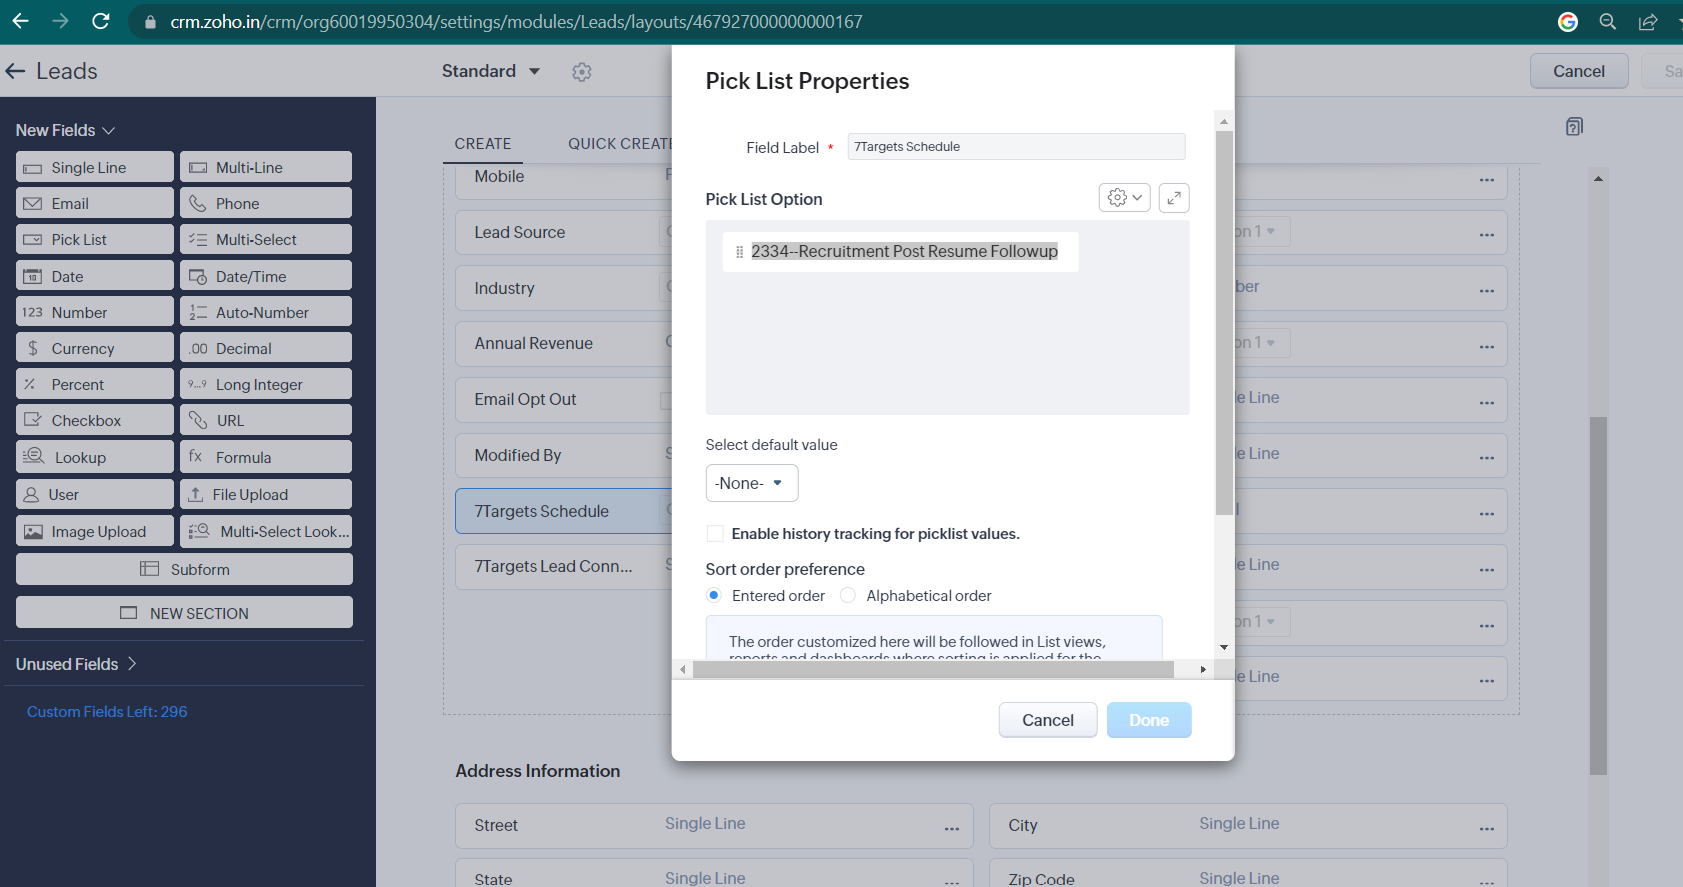Go back using Leads arrow icon
This screenshot has height=887, width=1683.
click(x=15, y=71)
